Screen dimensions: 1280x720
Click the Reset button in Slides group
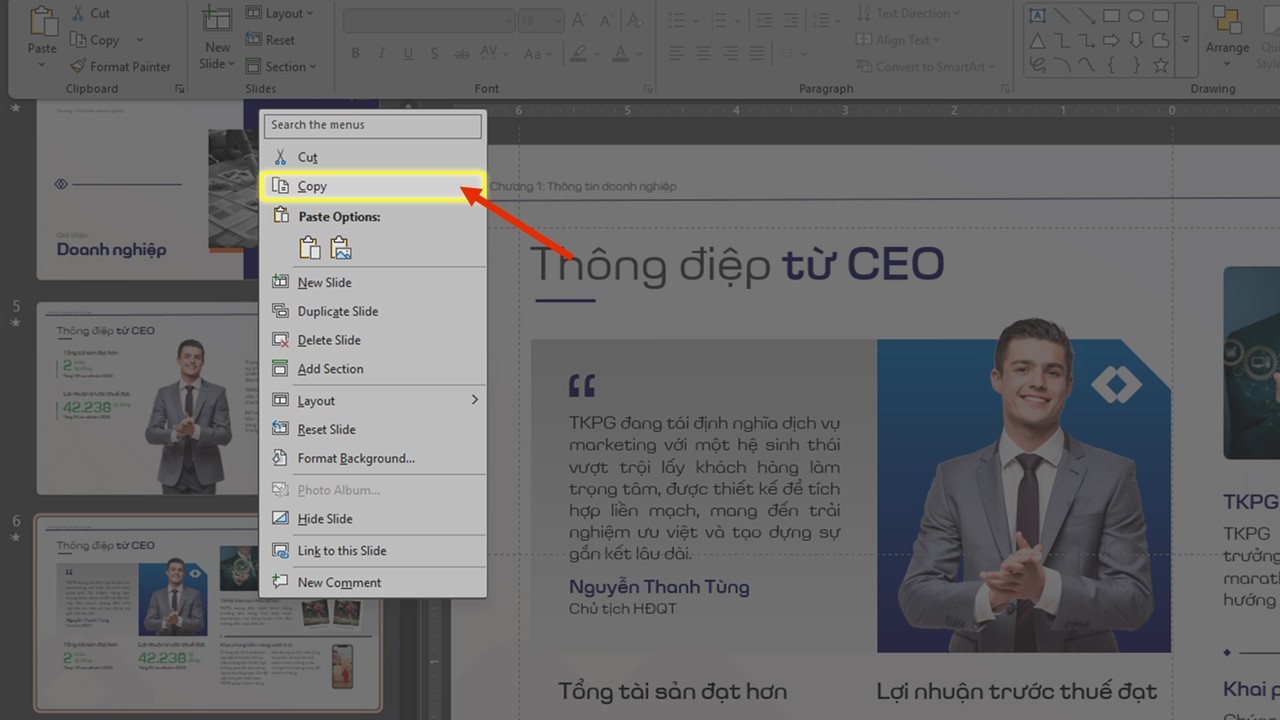[270, 40]
